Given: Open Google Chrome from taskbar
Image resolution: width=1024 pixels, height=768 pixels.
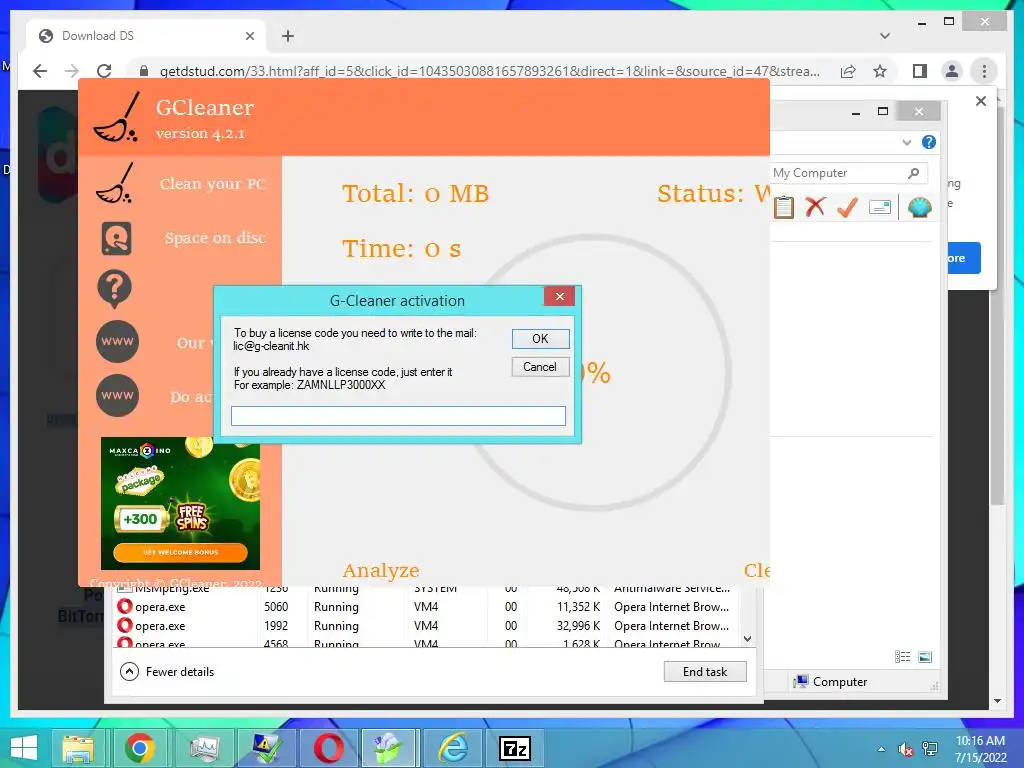Looking at the screenshot, I should click(x=140, y=748).
